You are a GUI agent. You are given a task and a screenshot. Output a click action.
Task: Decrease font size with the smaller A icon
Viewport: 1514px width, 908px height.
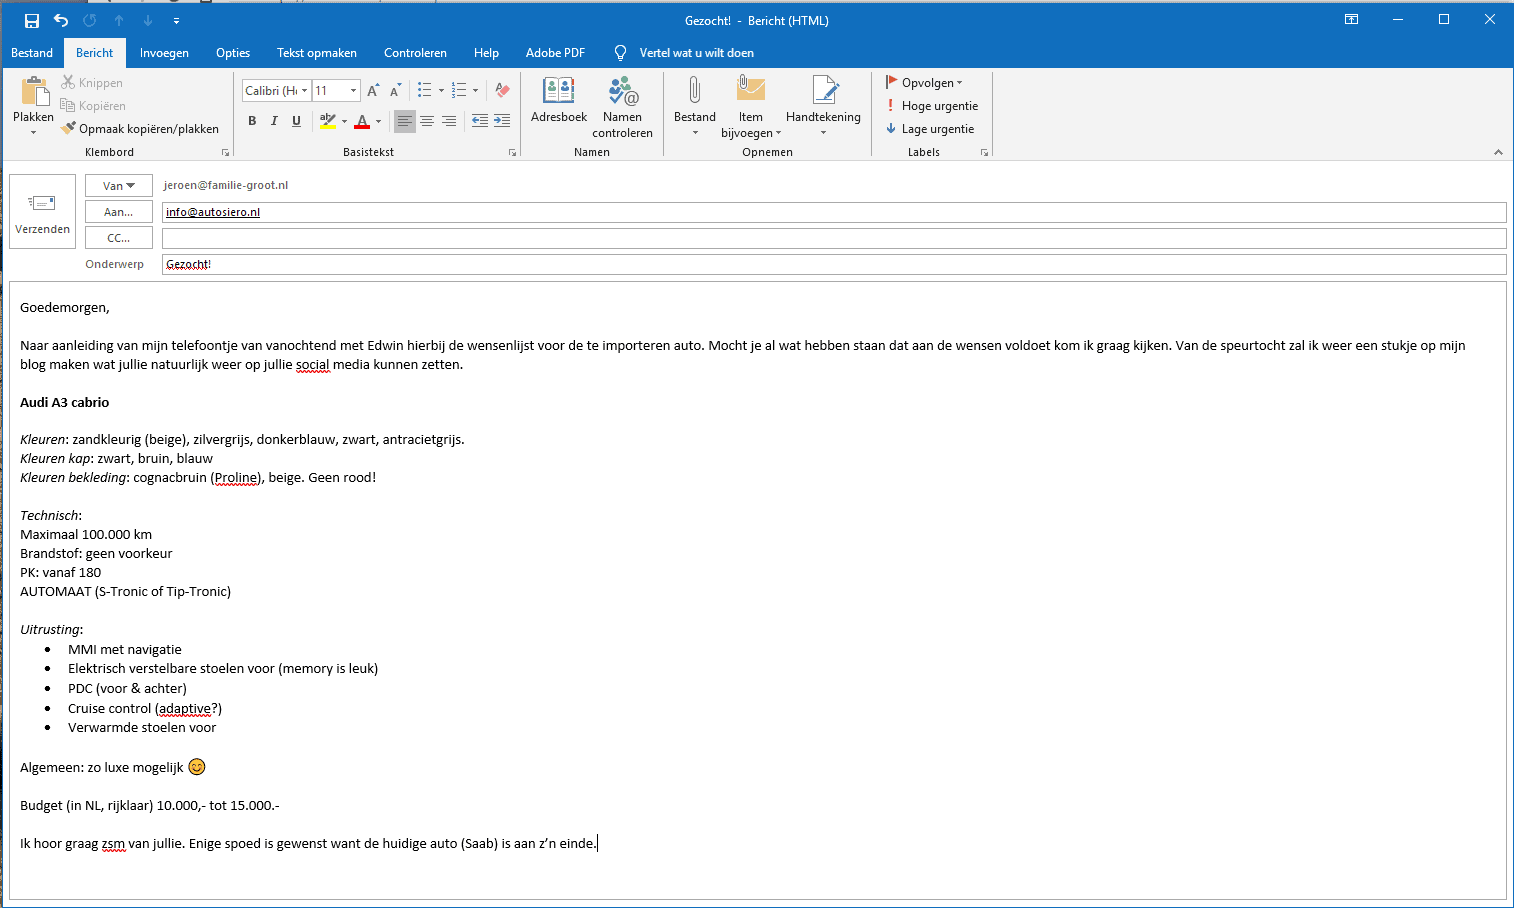coord(396,90)
